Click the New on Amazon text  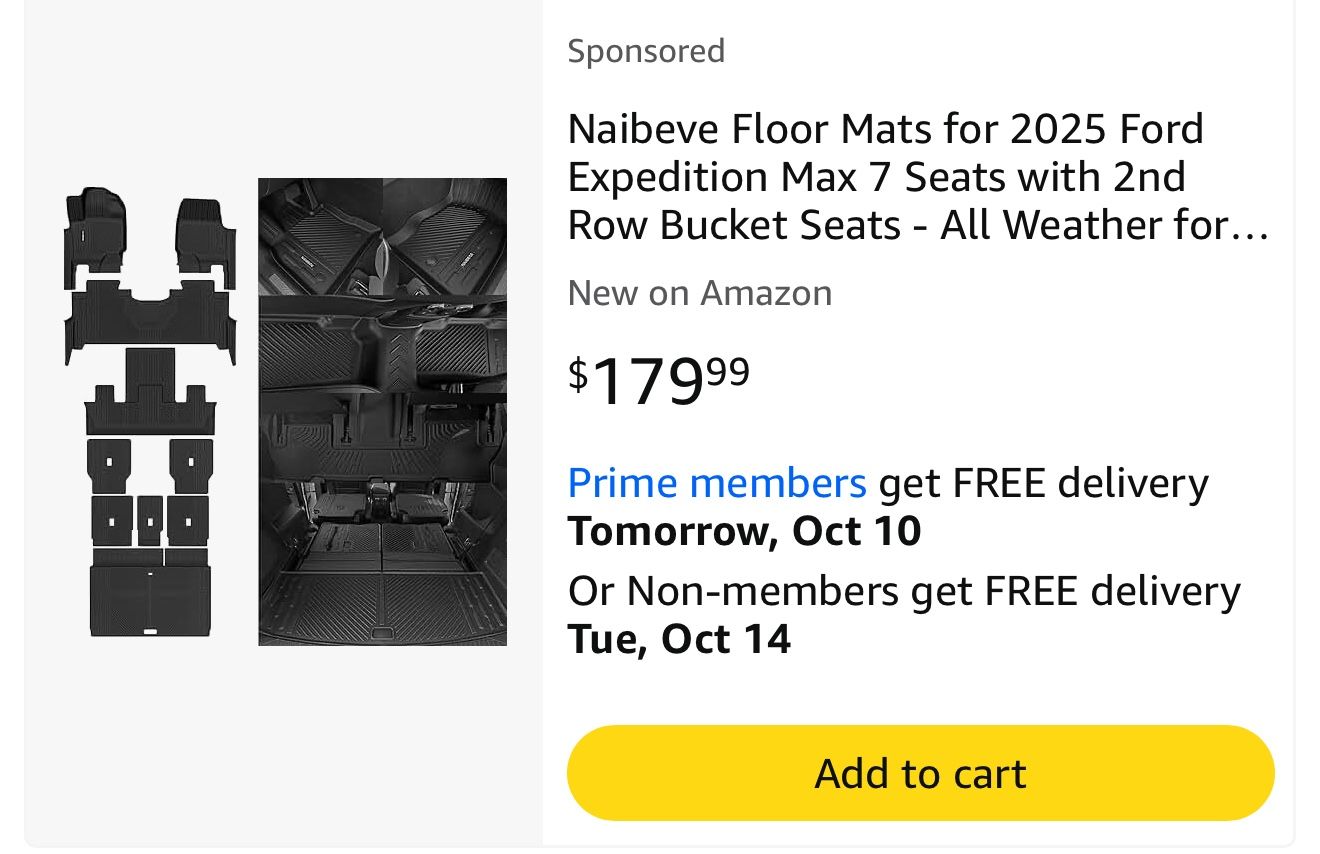coord(699,293)
